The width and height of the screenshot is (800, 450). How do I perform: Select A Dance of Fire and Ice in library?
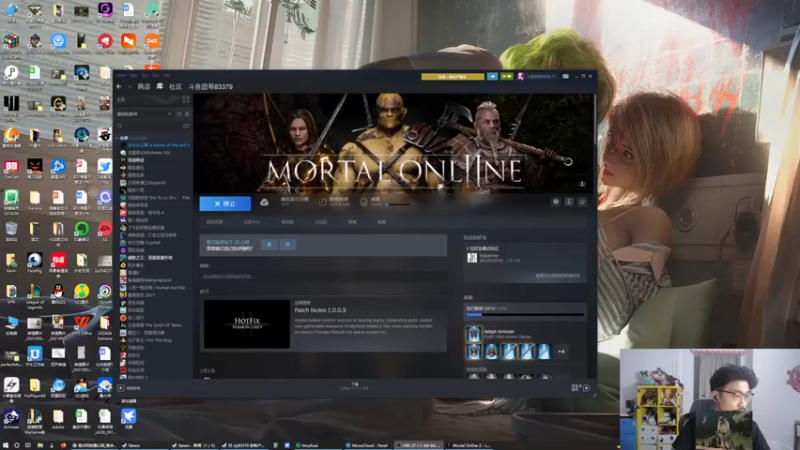pyautogui.click(x=155, y=145)
